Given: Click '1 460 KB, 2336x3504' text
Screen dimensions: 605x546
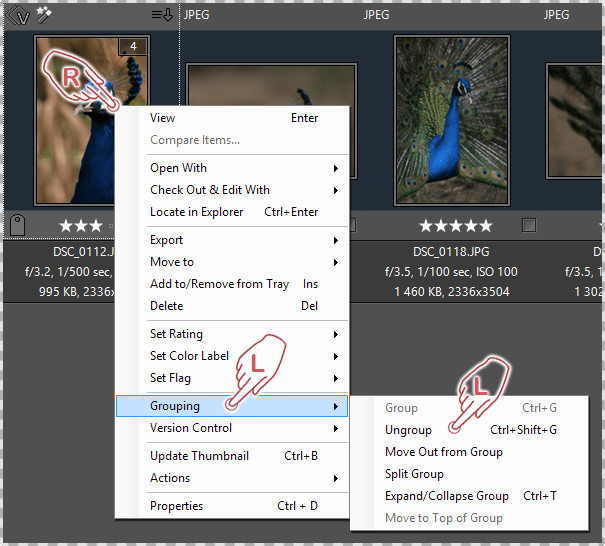Looking at the screenshot, I should (451, 292).
